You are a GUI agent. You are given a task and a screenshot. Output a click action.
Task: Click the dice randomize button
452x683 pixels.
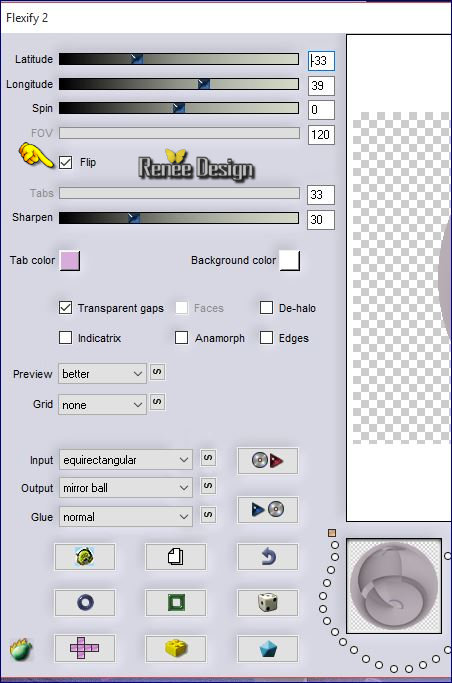[x=267, y=602]
